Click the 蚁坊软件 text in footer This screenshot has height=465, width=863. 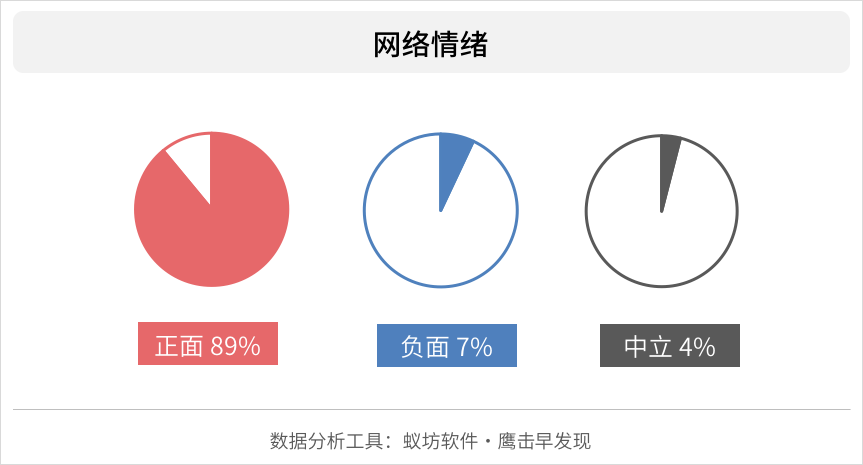pyautogui.click(x=440, y=441)
